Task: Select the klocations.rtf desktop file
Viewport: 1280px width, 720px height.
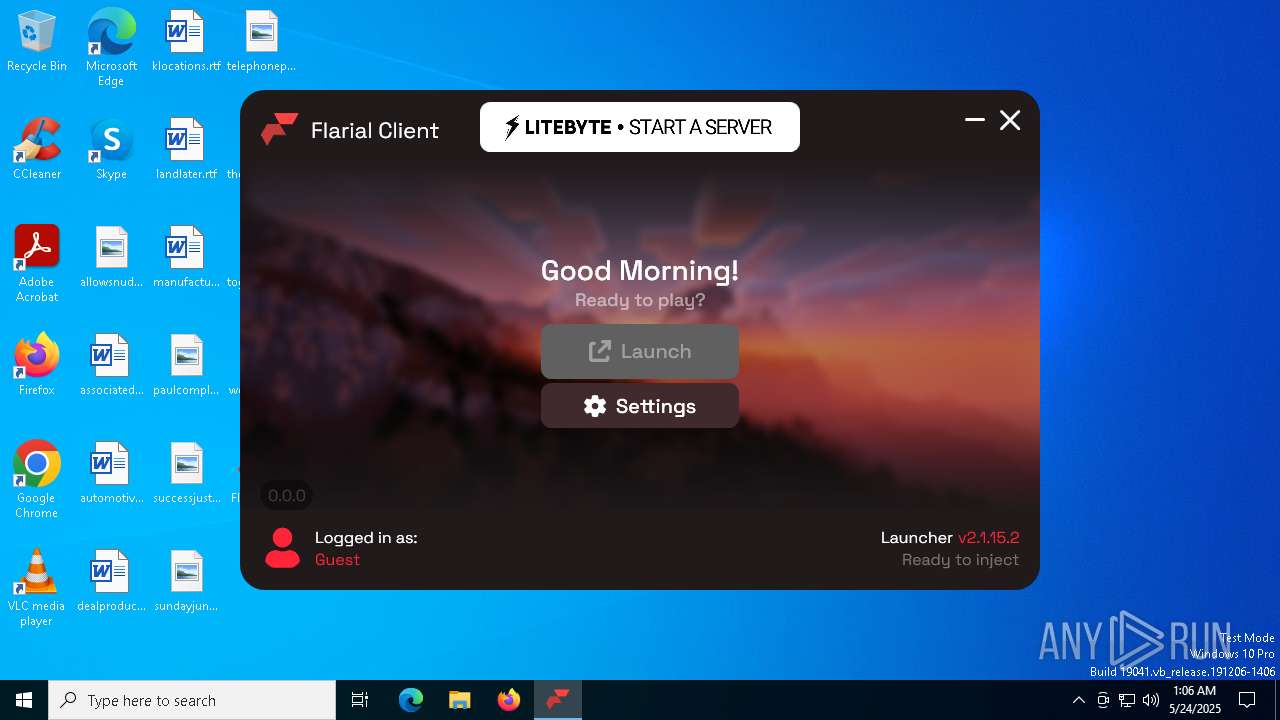Action: 185,42
